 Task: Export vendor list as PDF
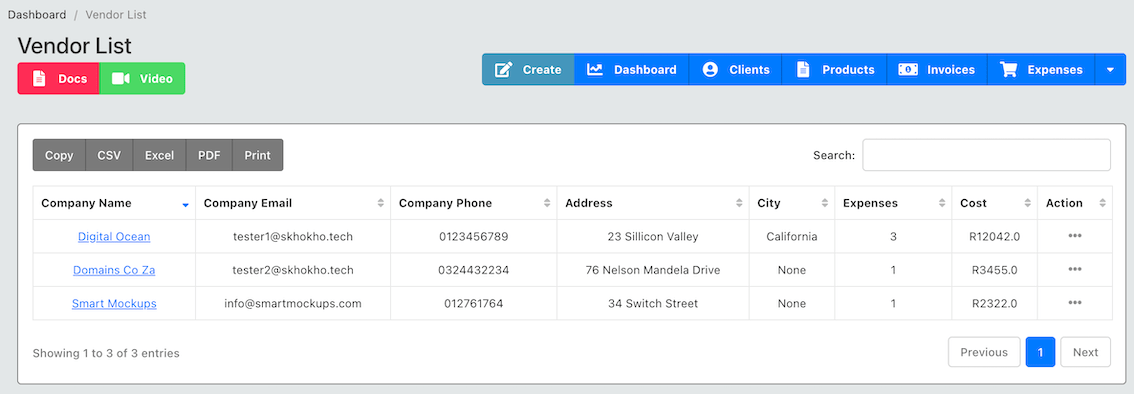coord(209,155)
